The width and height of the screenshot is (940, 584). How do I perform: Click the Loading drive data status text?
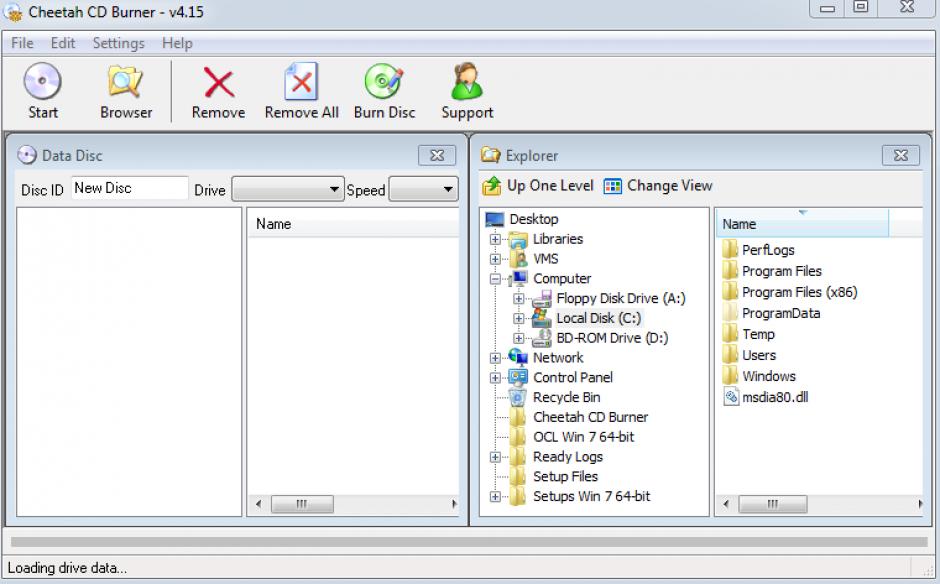67,568
